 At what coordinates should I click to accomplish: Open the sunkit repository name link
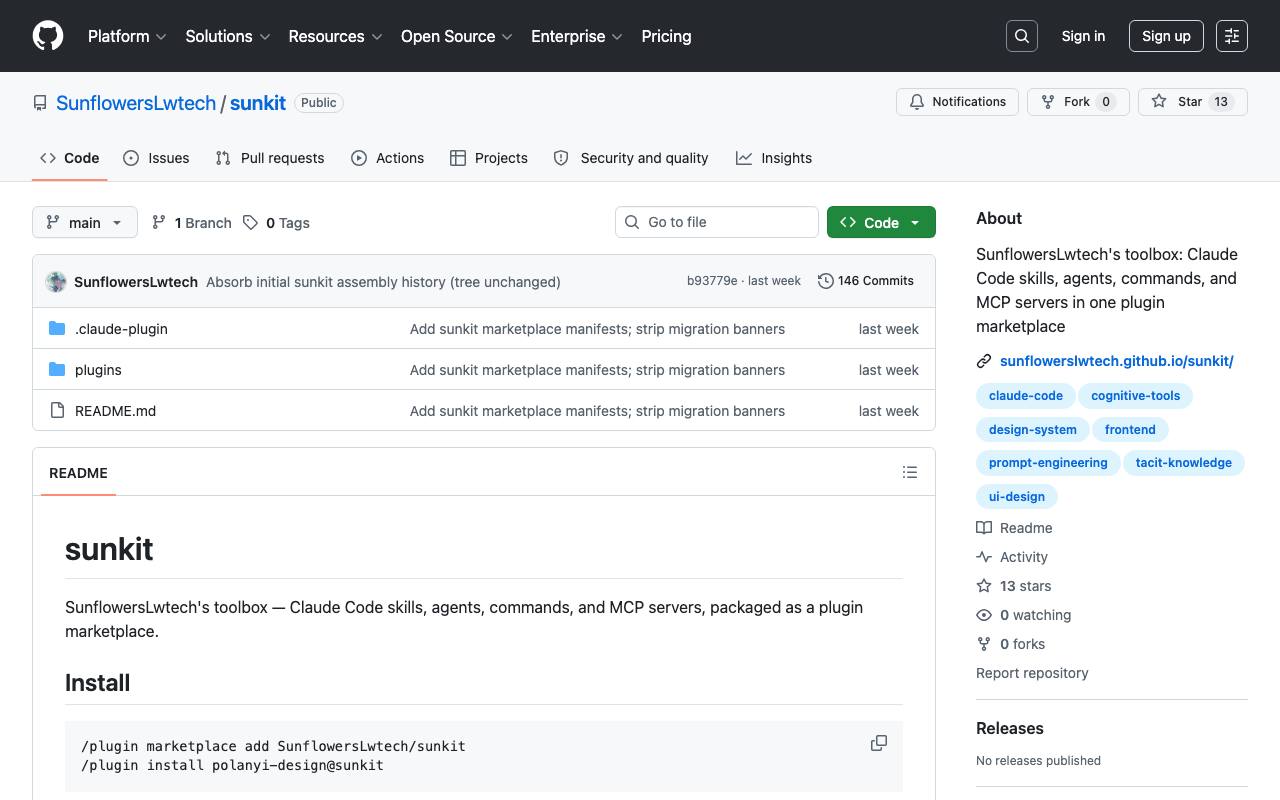pos(258,103)
